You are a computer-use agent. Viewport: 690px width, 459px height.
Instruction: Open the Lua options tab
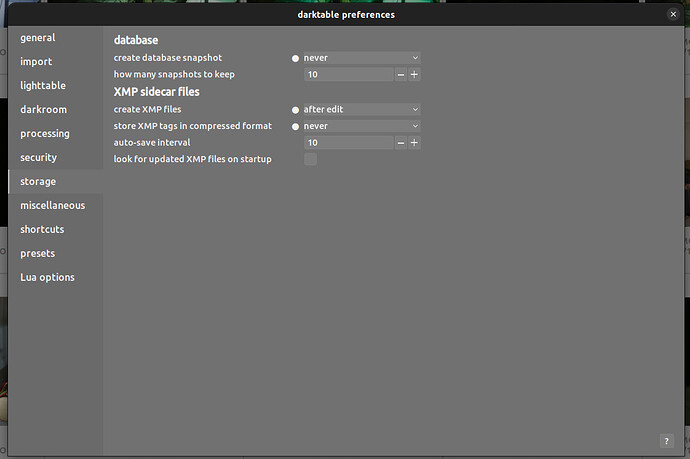coord(55,277)
